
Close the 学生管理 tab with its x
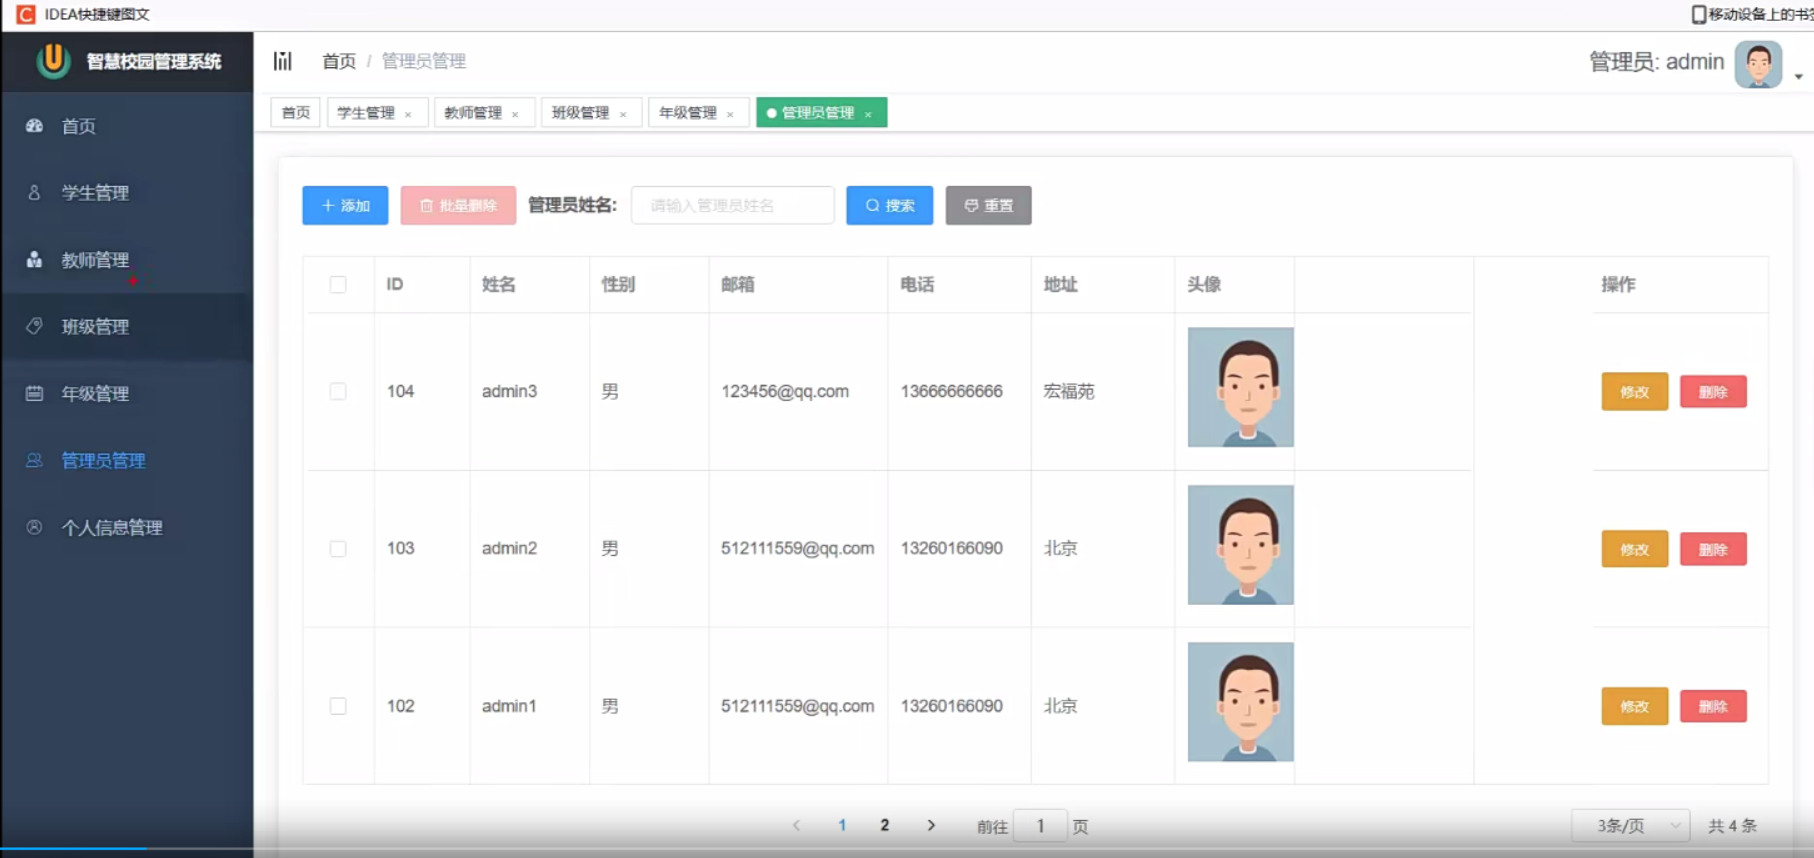[408, 114]
